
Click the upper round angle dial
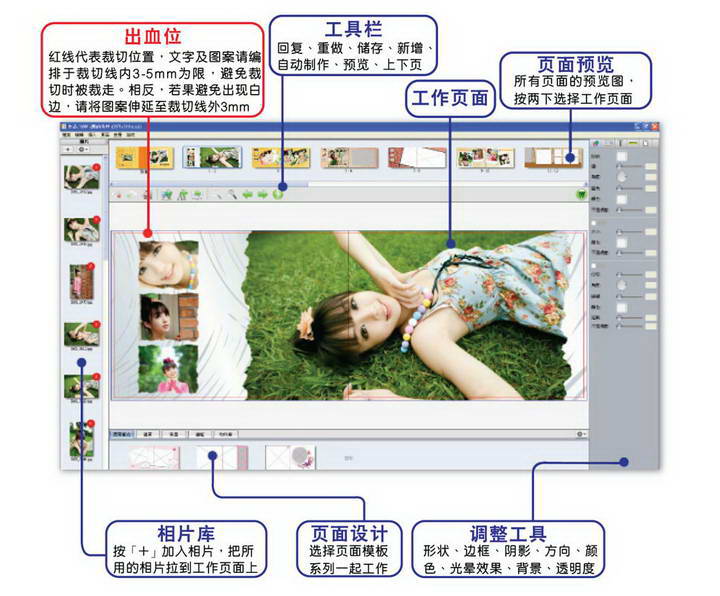pyautogui.click(x=621, y=177)
